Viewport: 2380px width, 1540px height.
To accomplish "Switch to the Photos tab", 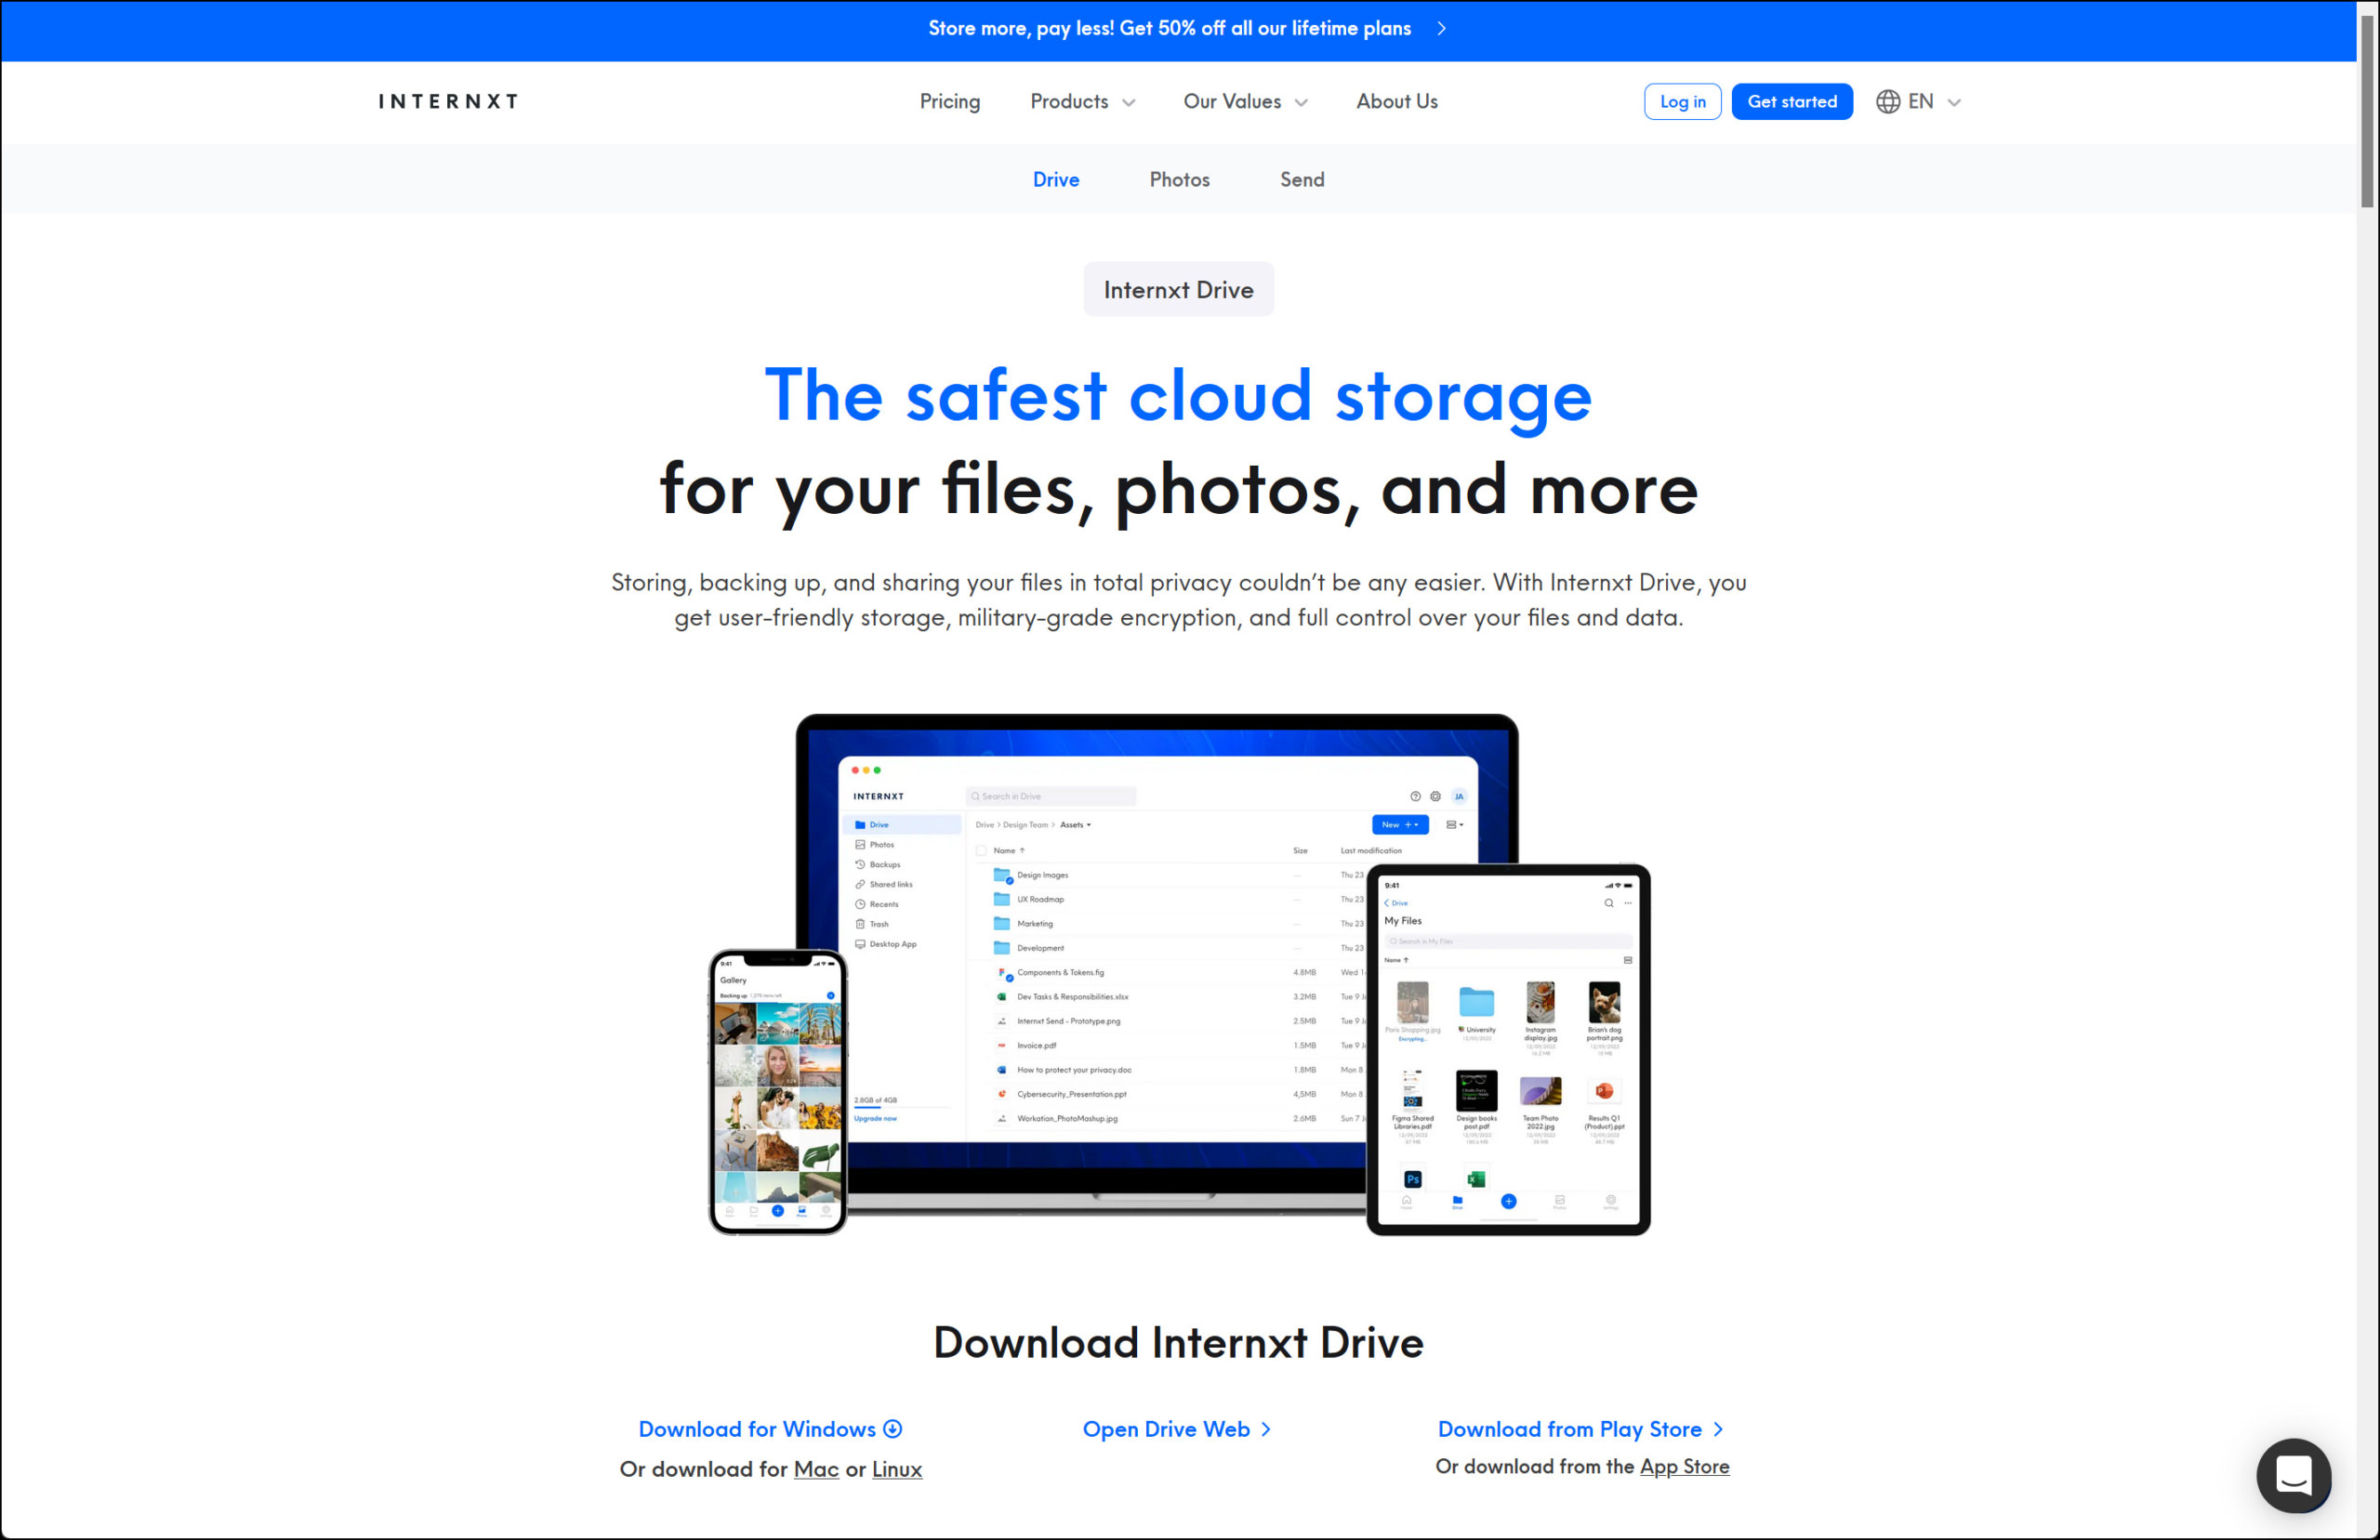I will [x=1179, y=179].
